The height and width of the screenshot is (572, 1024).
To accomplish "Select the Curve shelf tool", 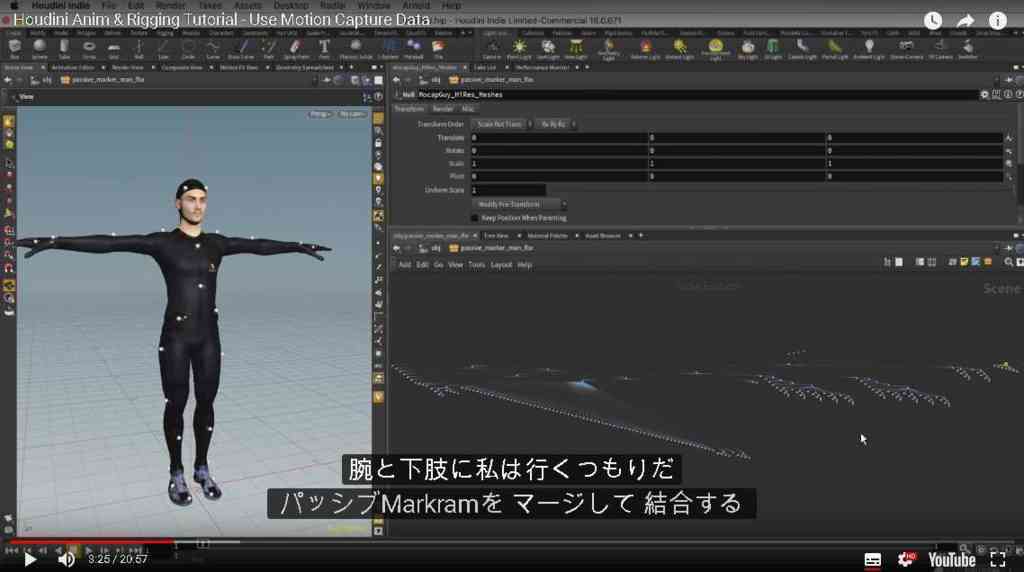I will 213,48.
